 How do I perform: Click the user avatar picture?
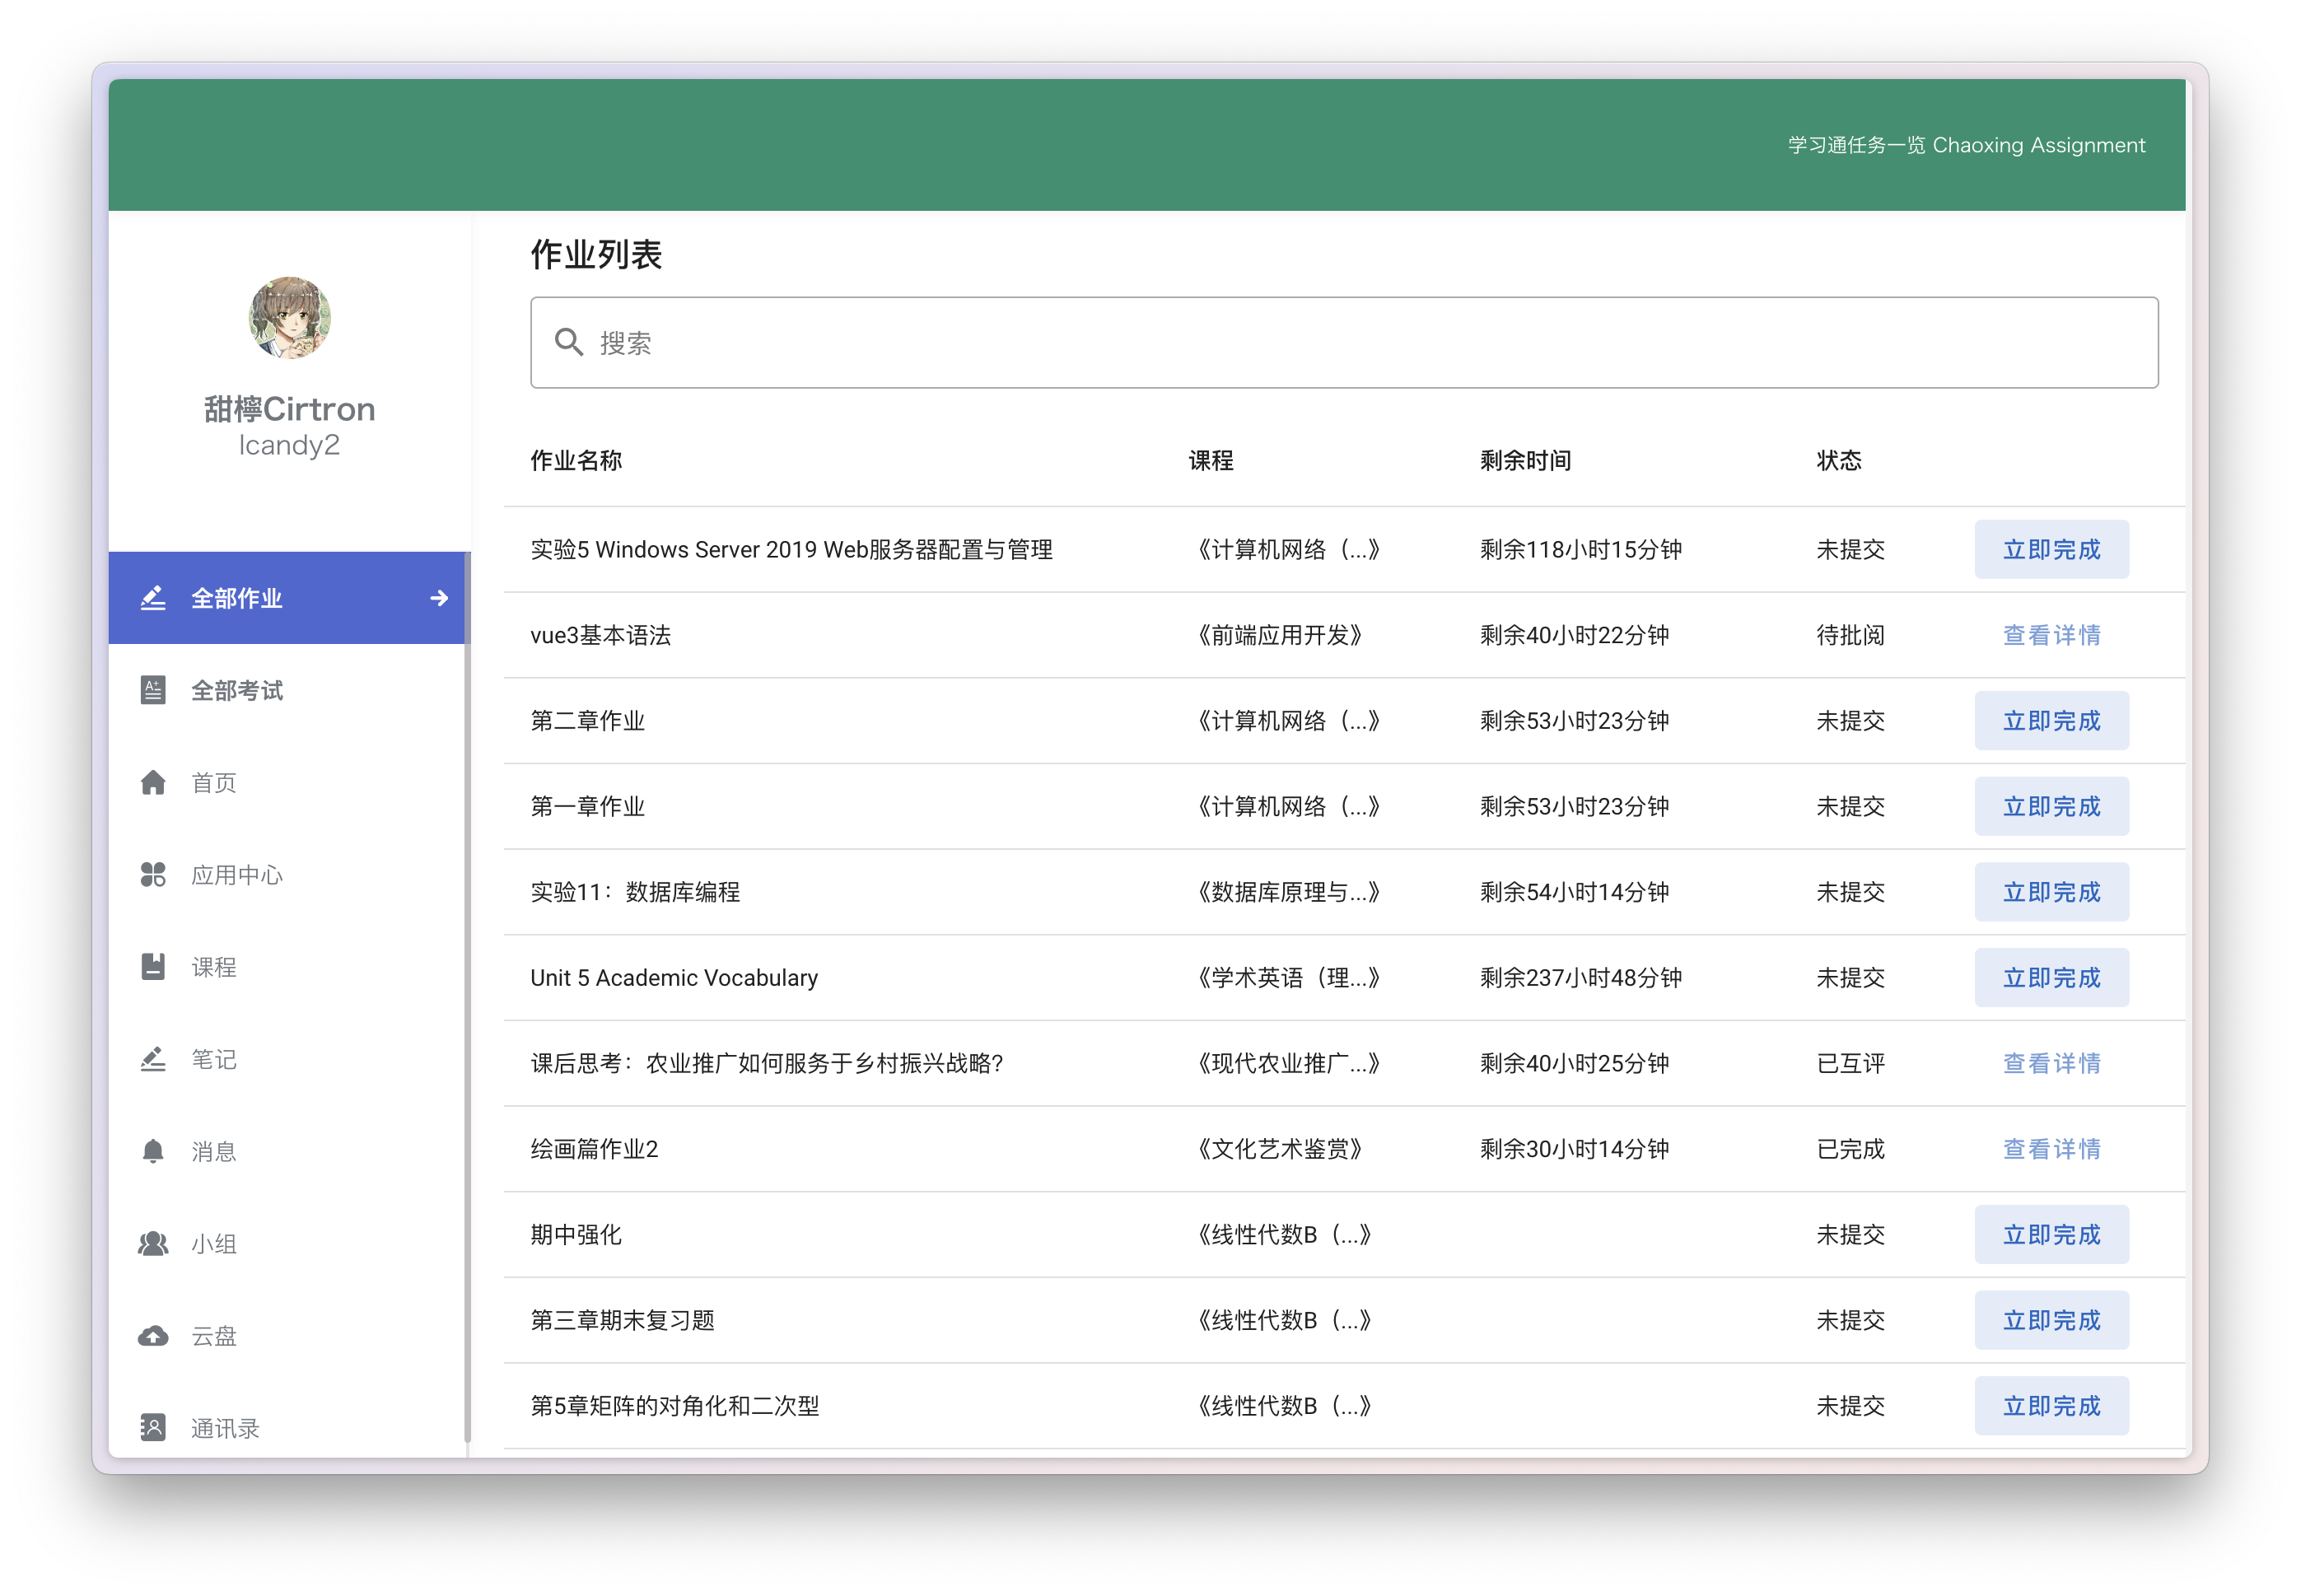(289, 318)
